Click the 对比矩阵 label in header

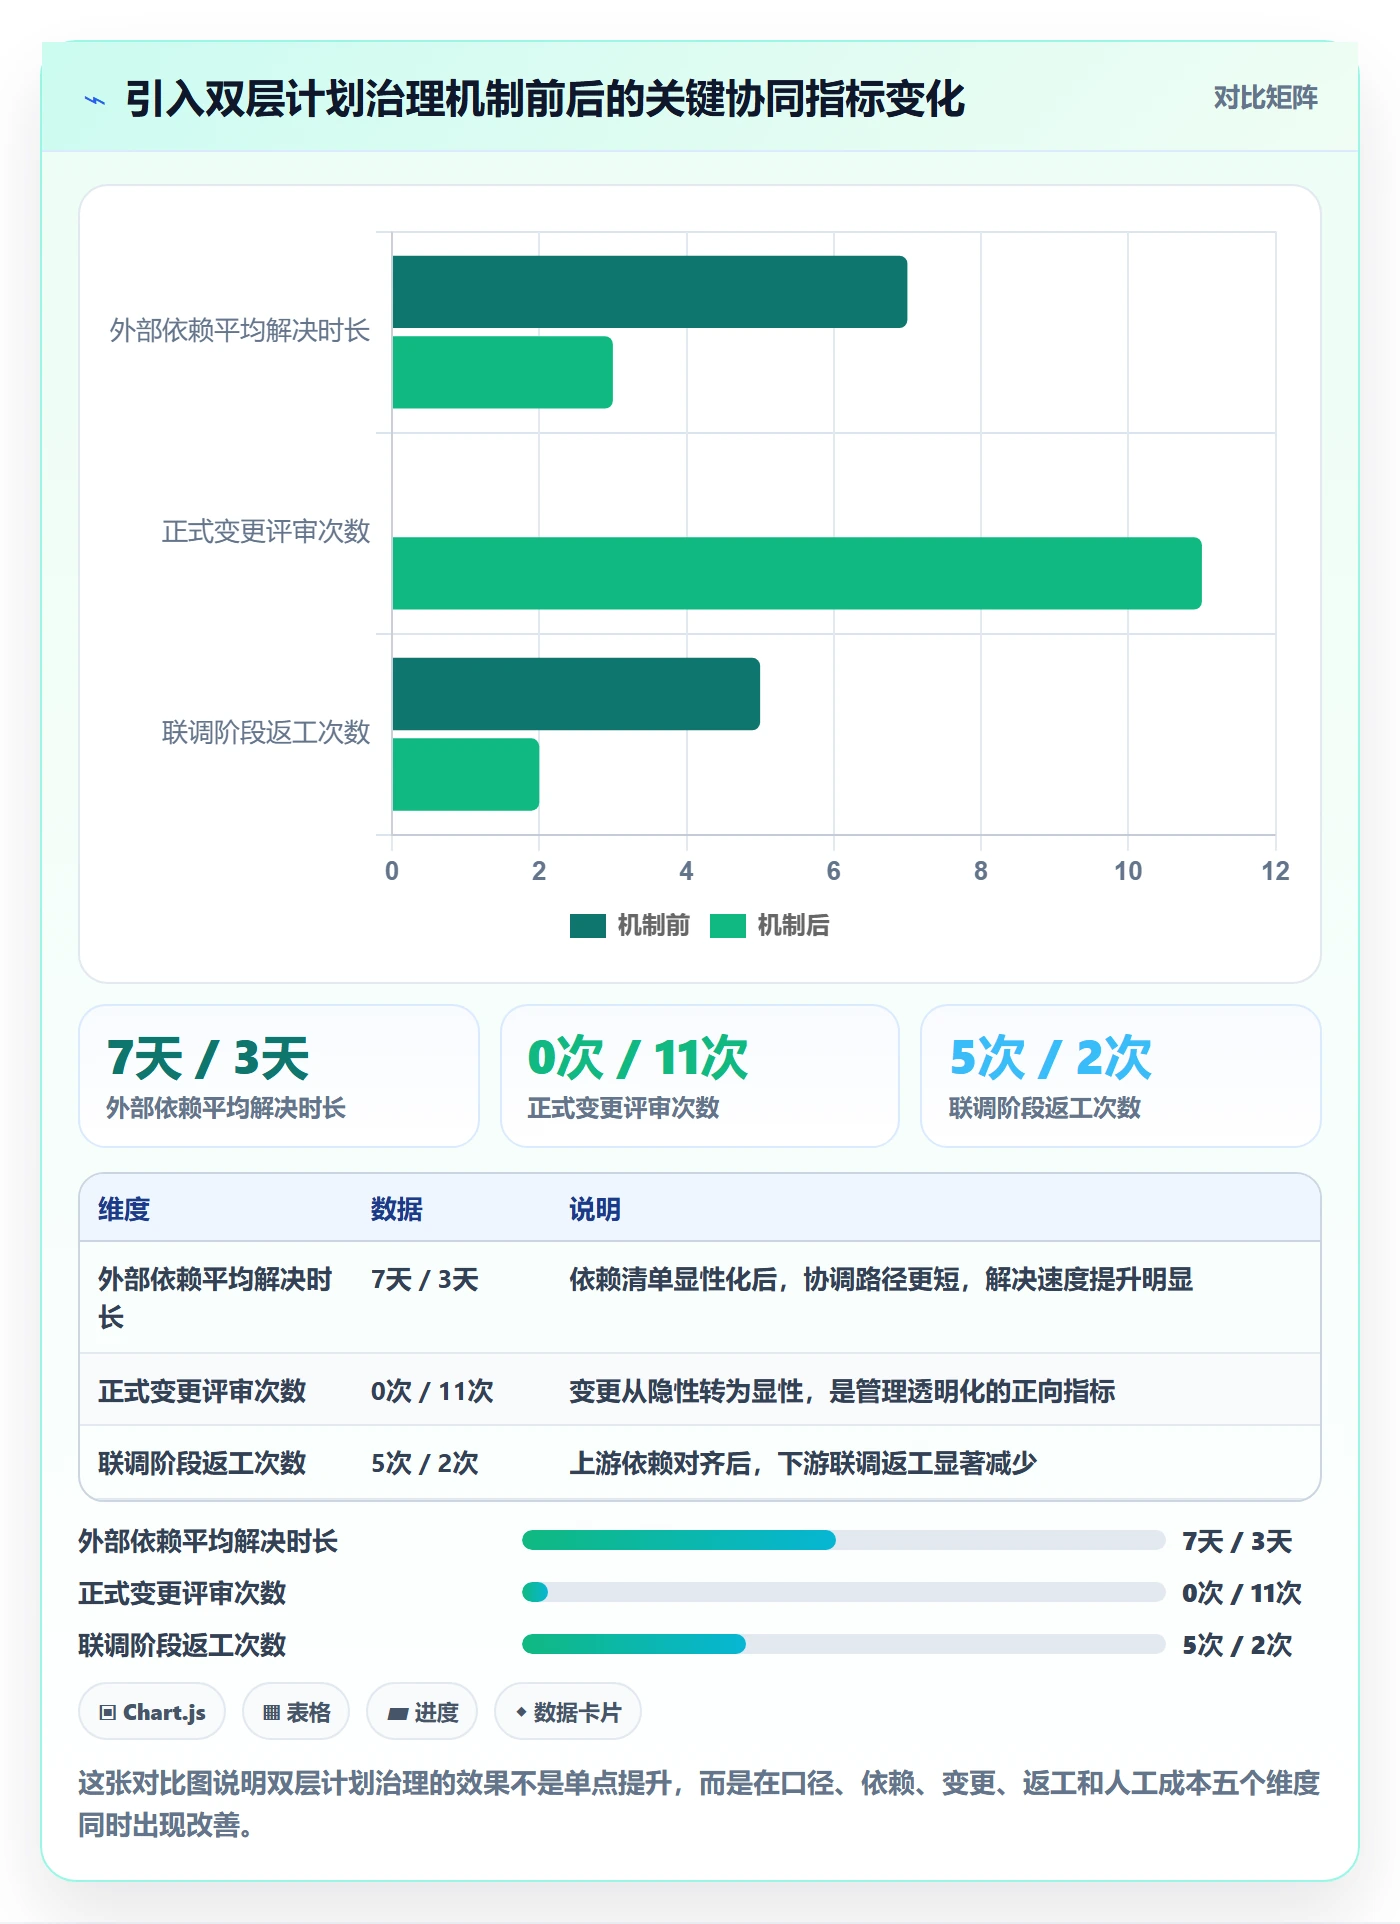point(1265,97)
